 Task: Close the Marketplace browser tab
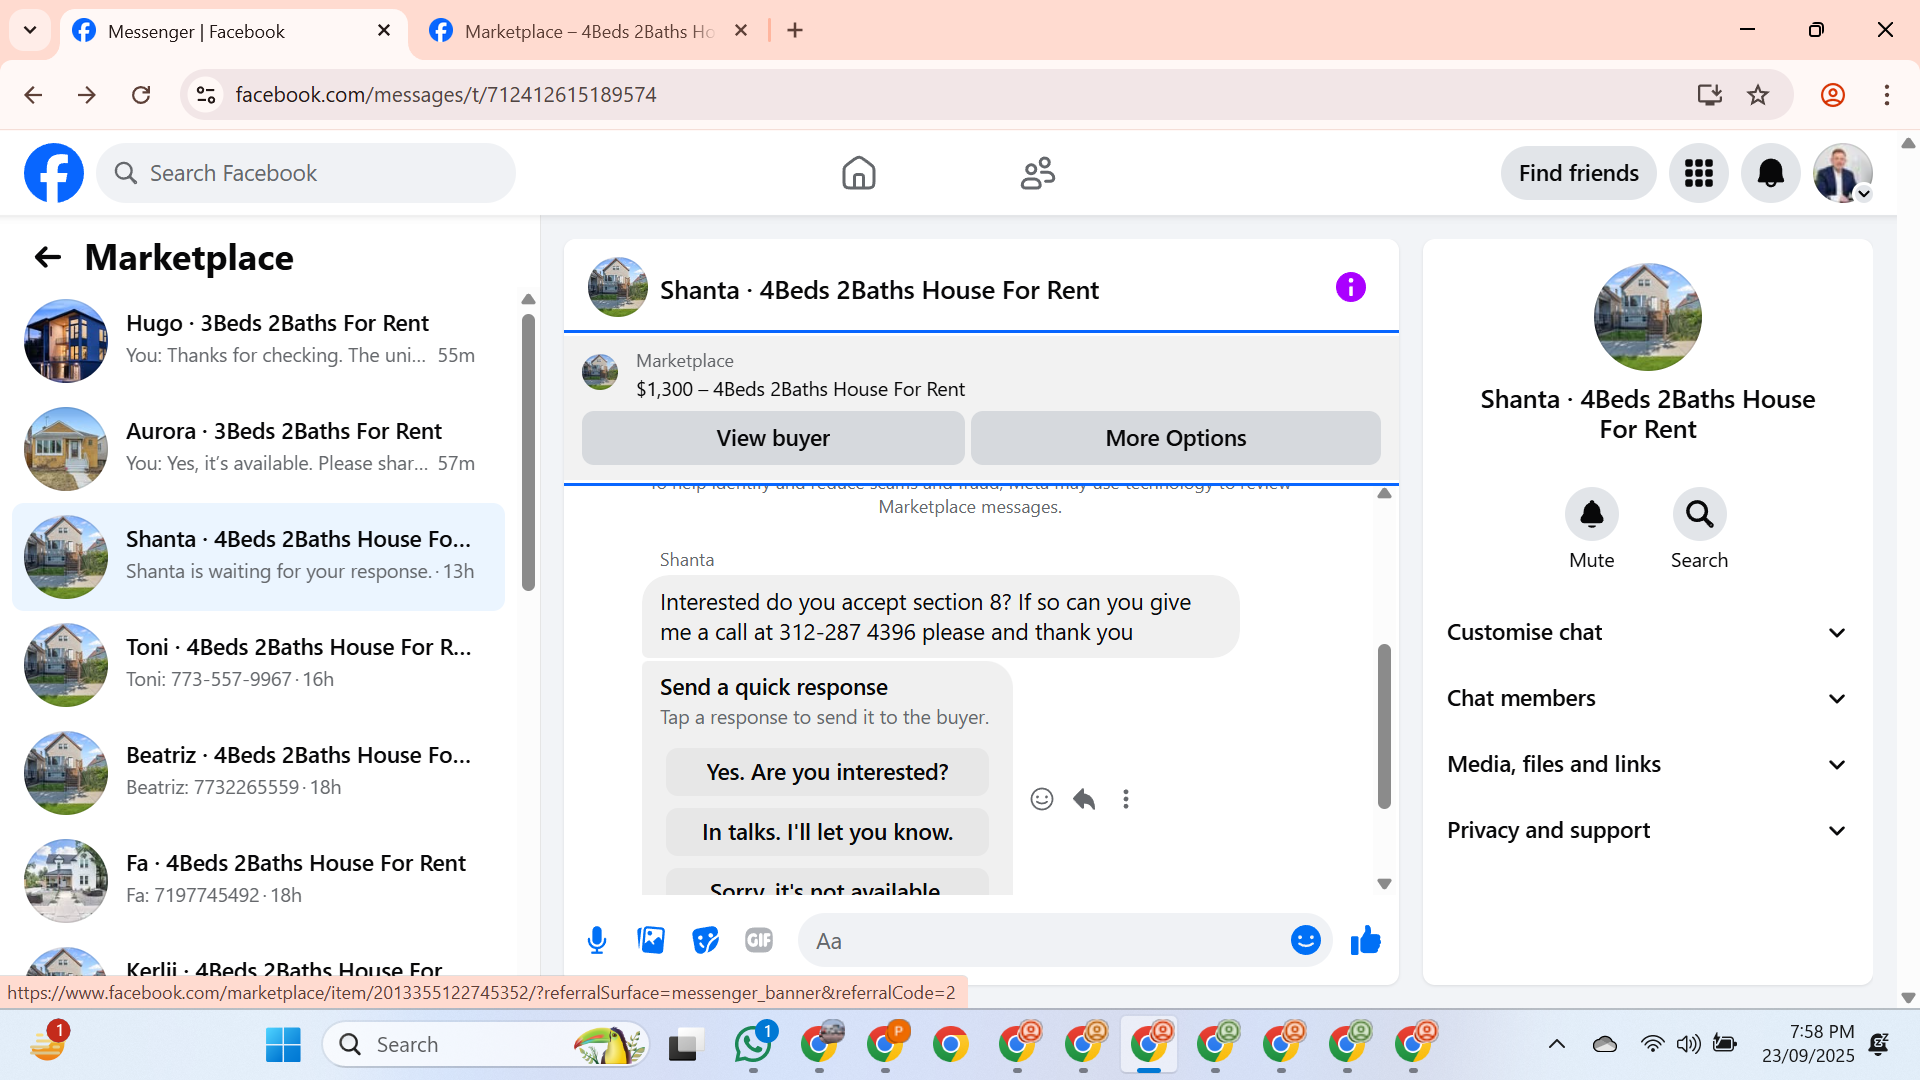coord(741,31)
